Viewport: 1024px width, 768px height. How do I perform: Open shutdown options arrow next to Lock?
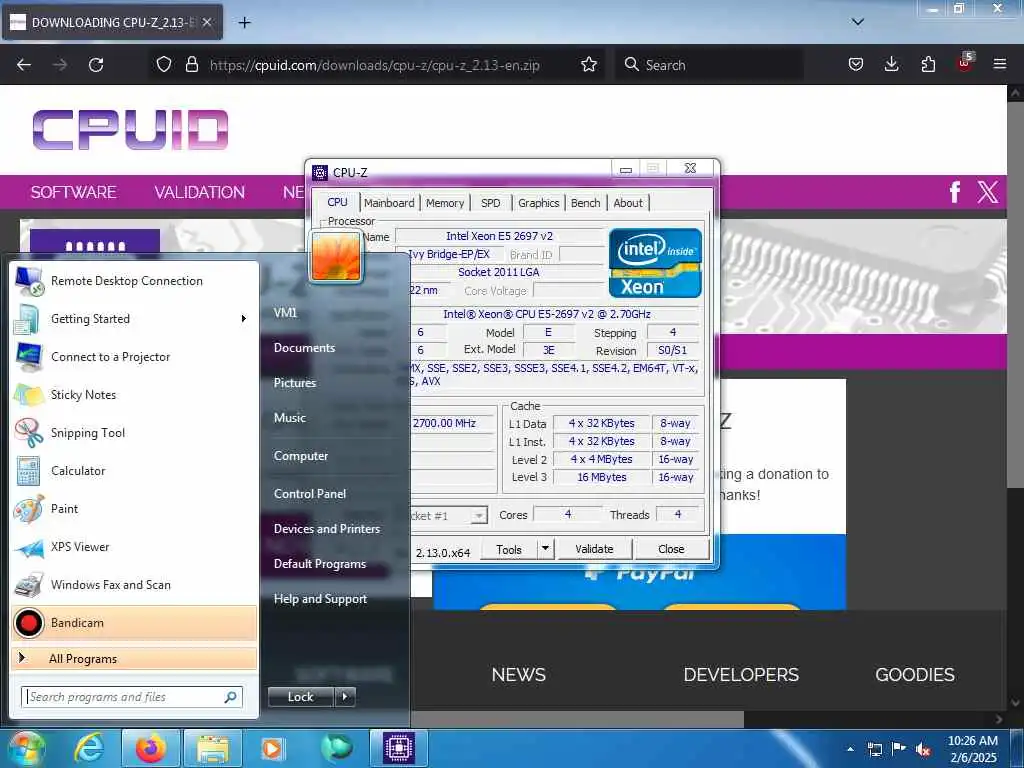(345, 697)
